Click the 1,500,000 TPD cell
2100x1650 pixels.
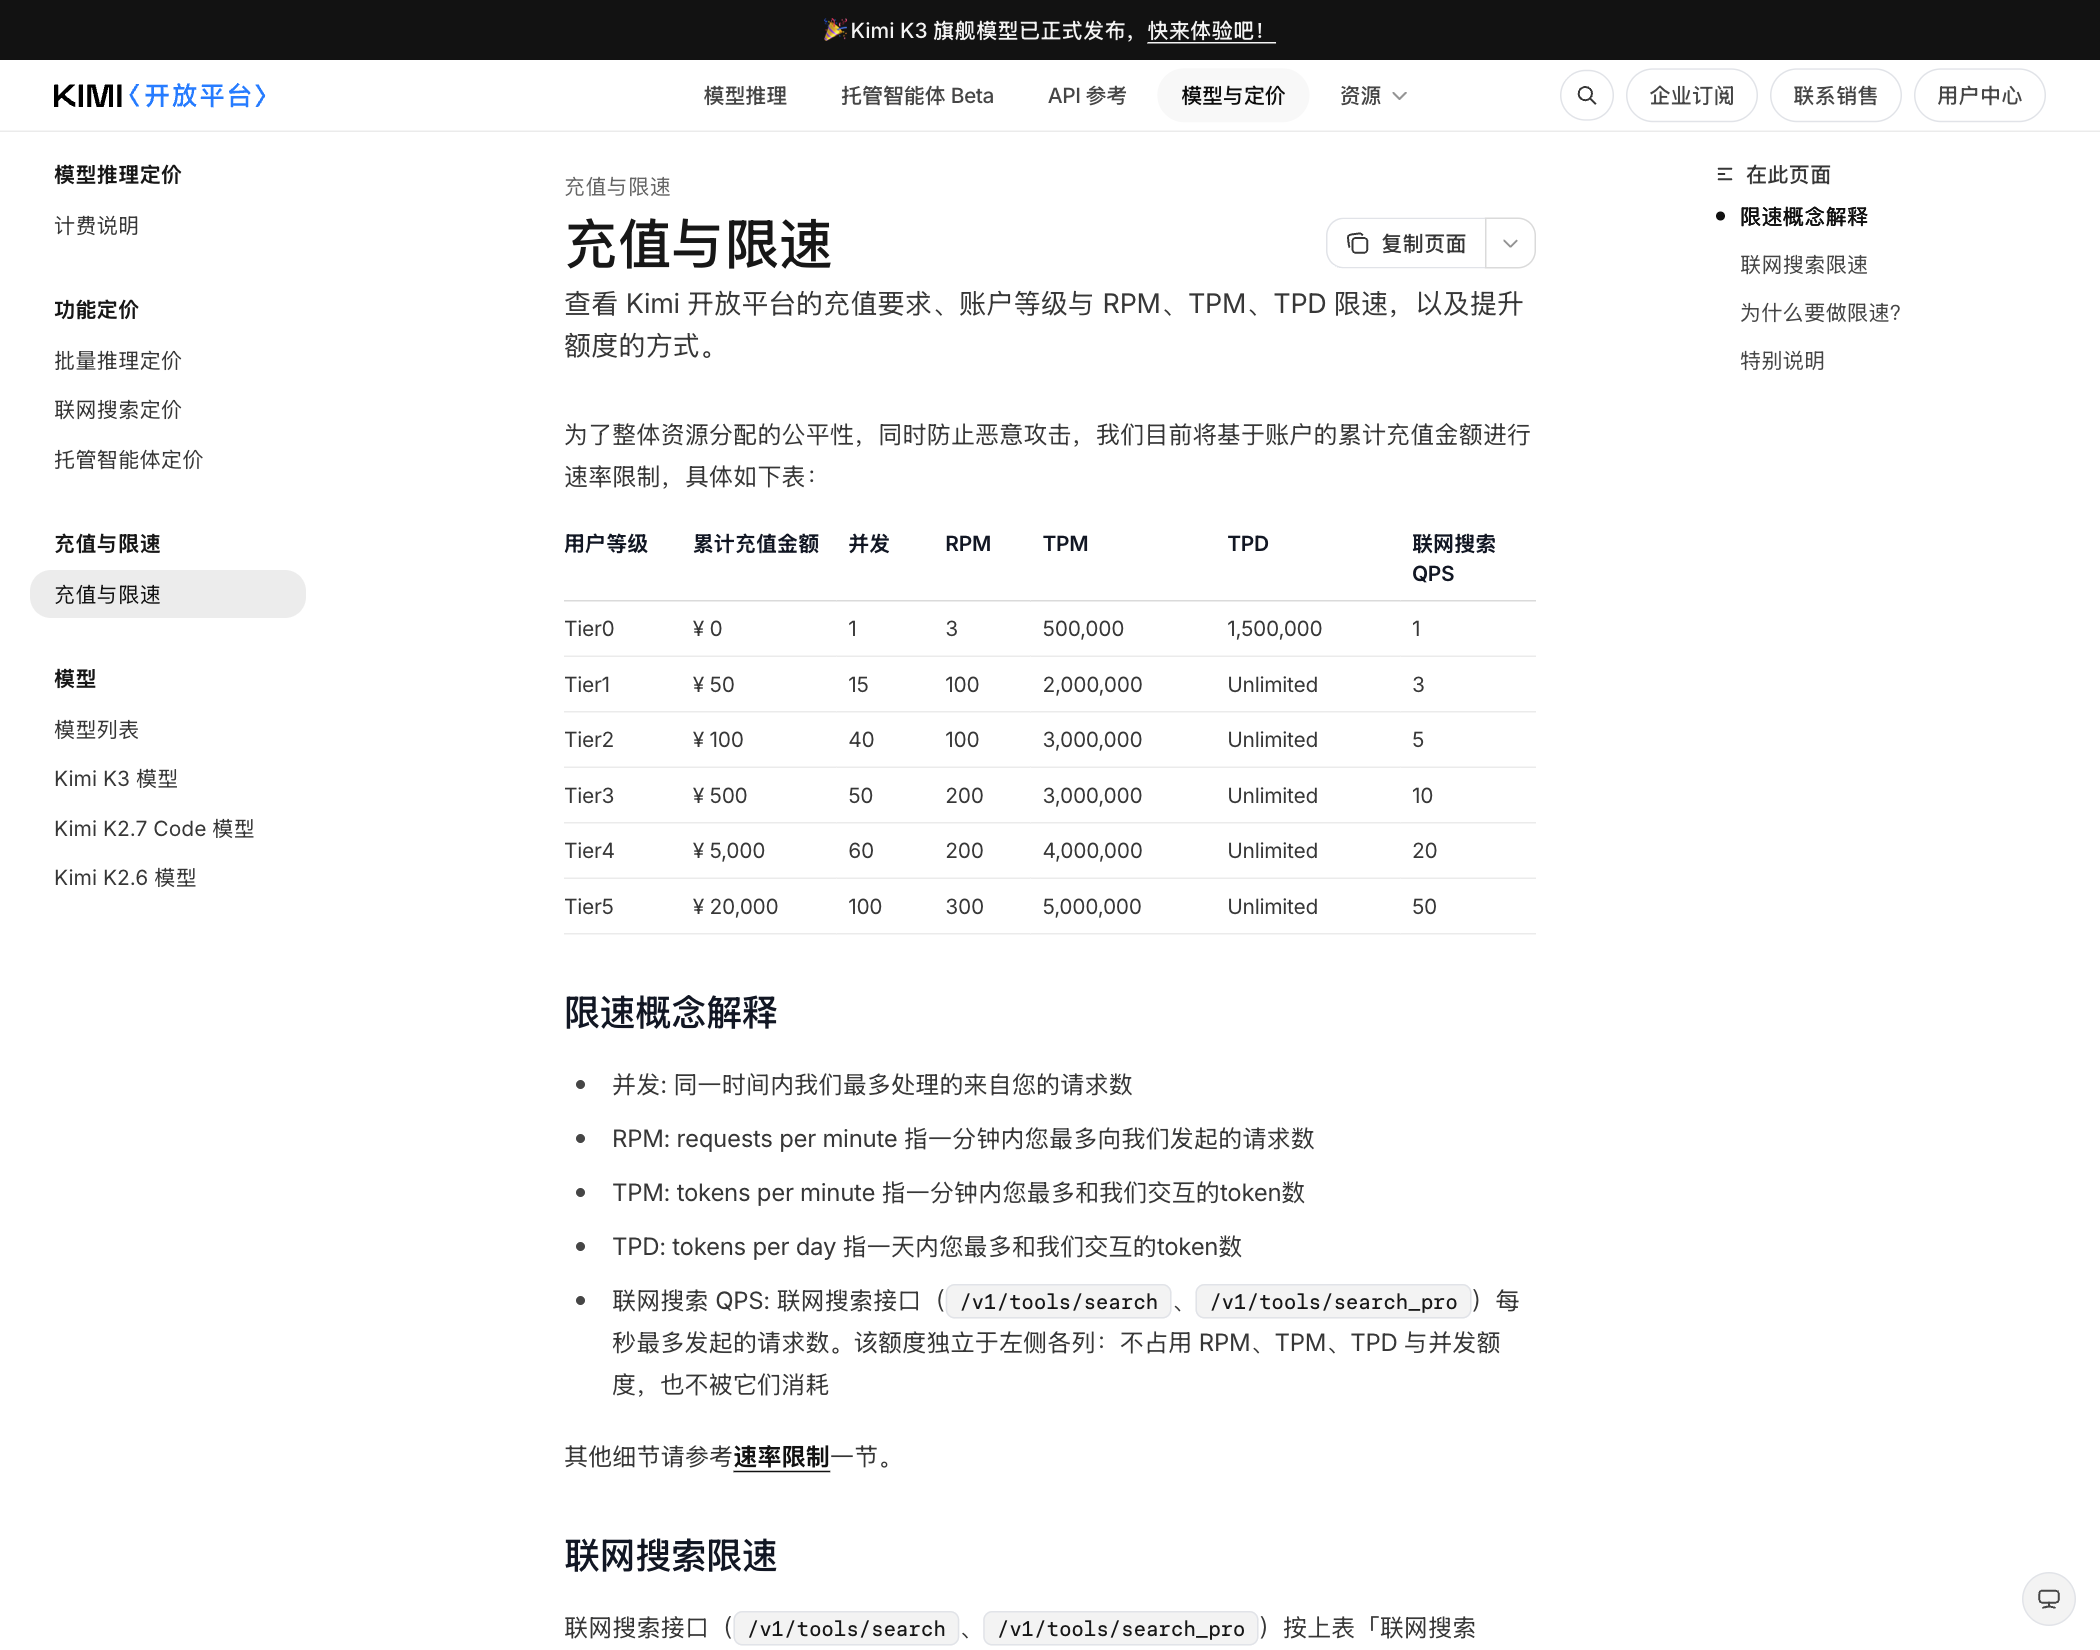point(1275,628)
